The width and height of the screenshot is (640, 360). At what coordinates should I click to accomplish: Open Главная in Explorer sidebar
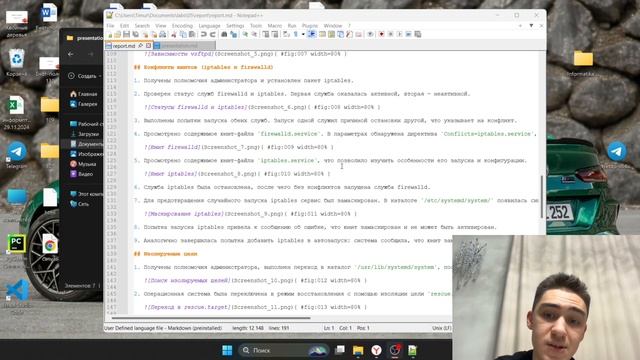tap(84, 94)
